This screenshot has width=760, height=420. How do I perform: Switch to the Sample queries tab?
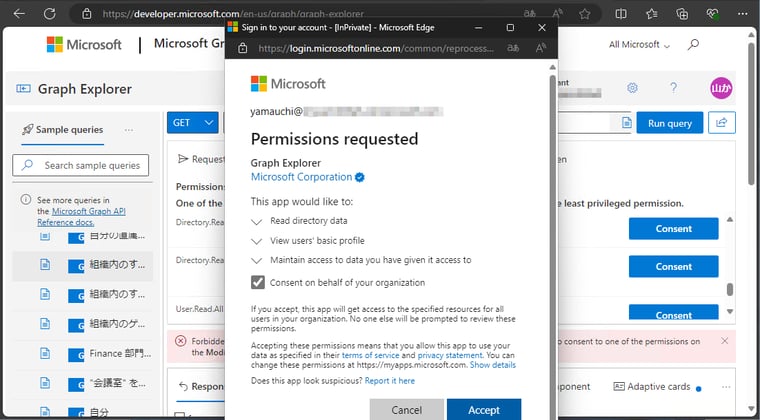pos(63,130)
